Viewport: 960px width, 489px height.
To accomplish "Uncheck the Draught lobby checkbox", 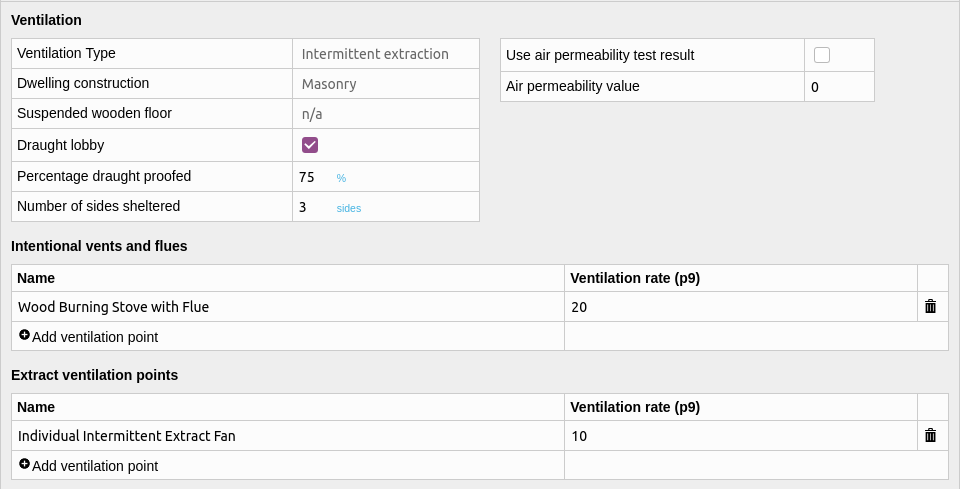I will click(310, 145).
